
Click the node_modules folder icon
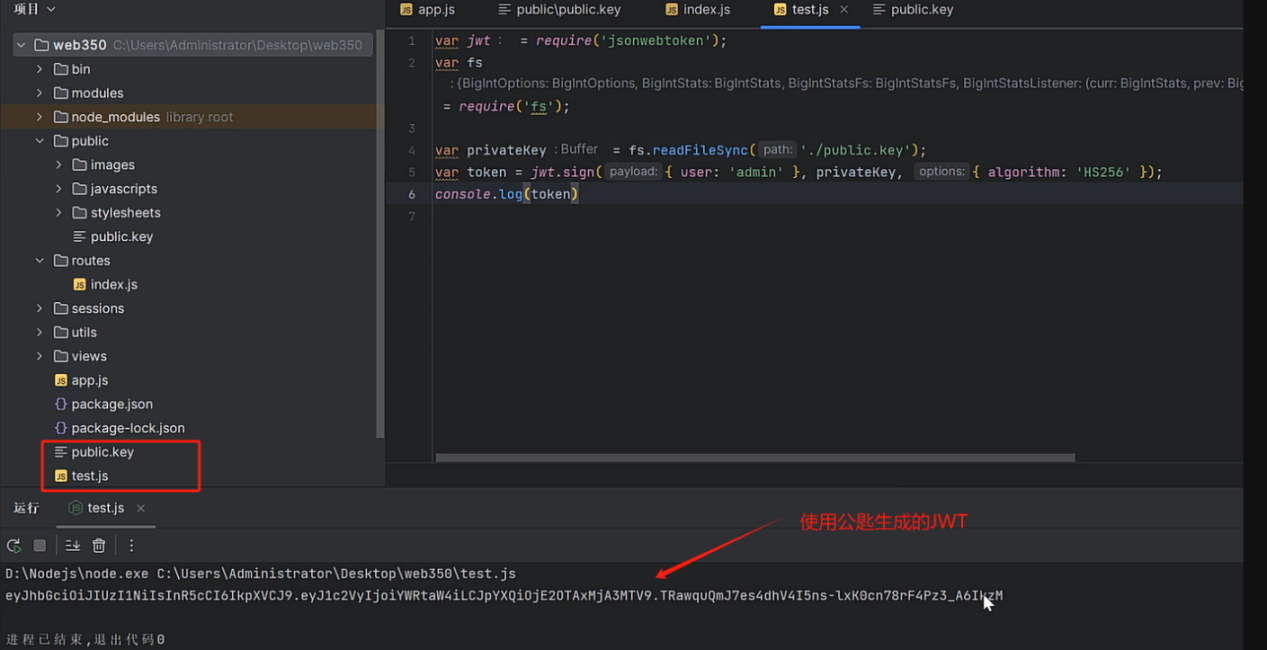pos(61,117)
